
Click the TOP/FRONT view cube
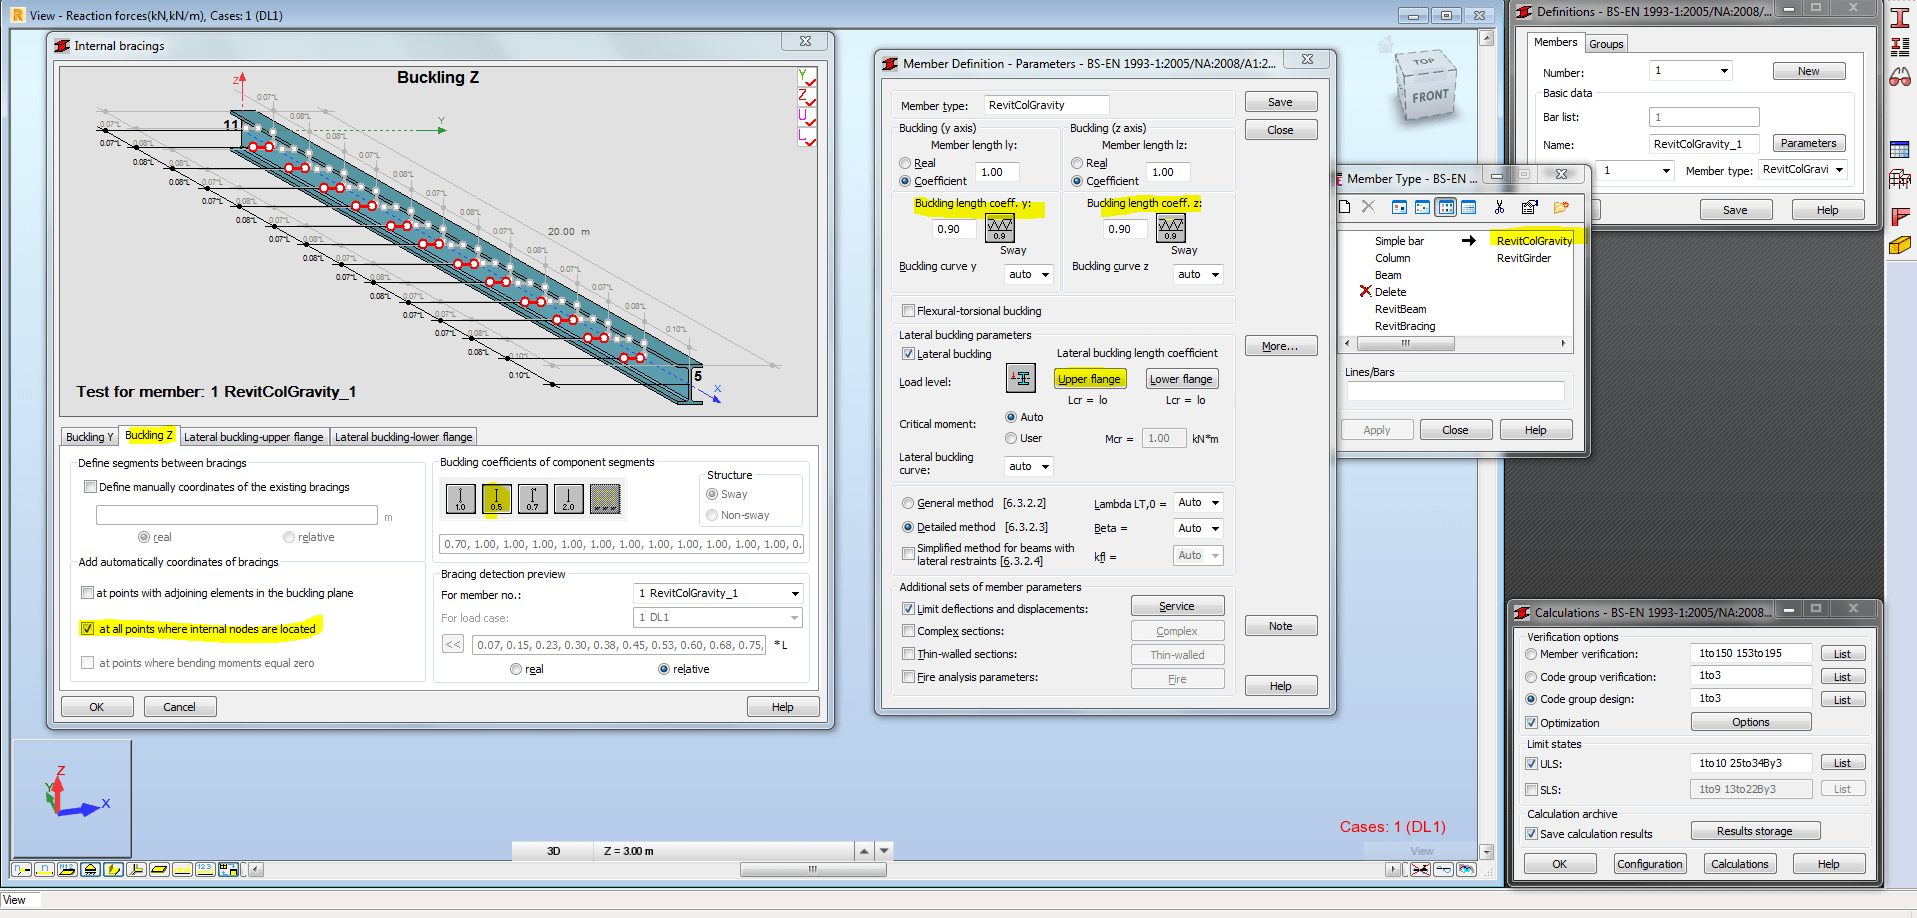tap(1425, 87)
